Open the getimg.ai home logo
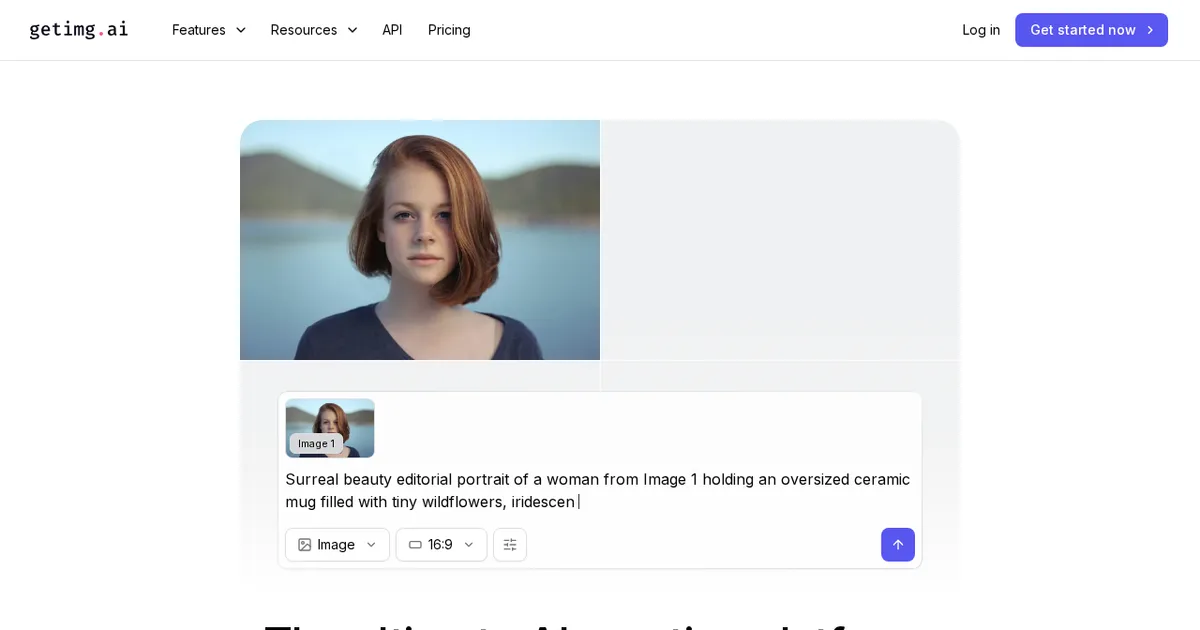 pos(79,30)
